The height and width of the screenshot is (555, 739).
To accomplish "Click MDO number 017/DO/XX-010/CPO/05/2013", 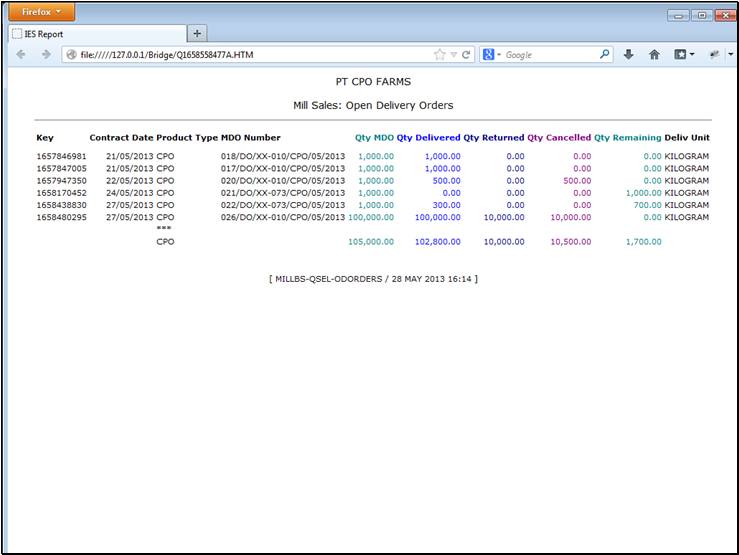I will tap(283, 168).
